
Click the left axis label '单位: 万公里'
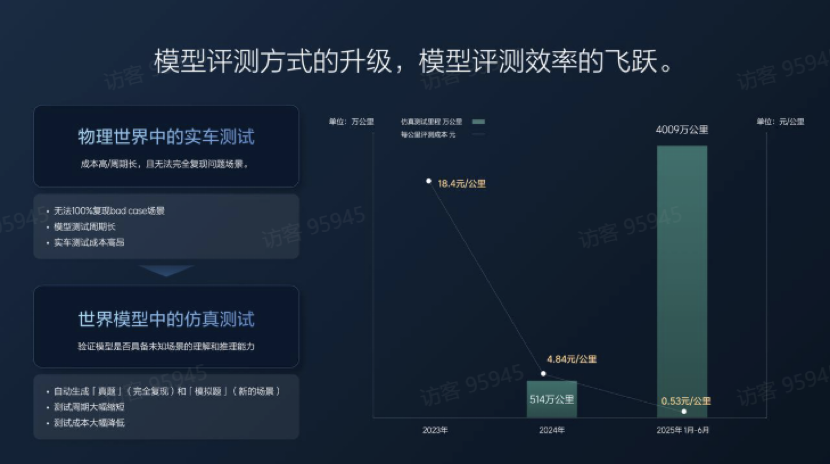click(351, 122)
